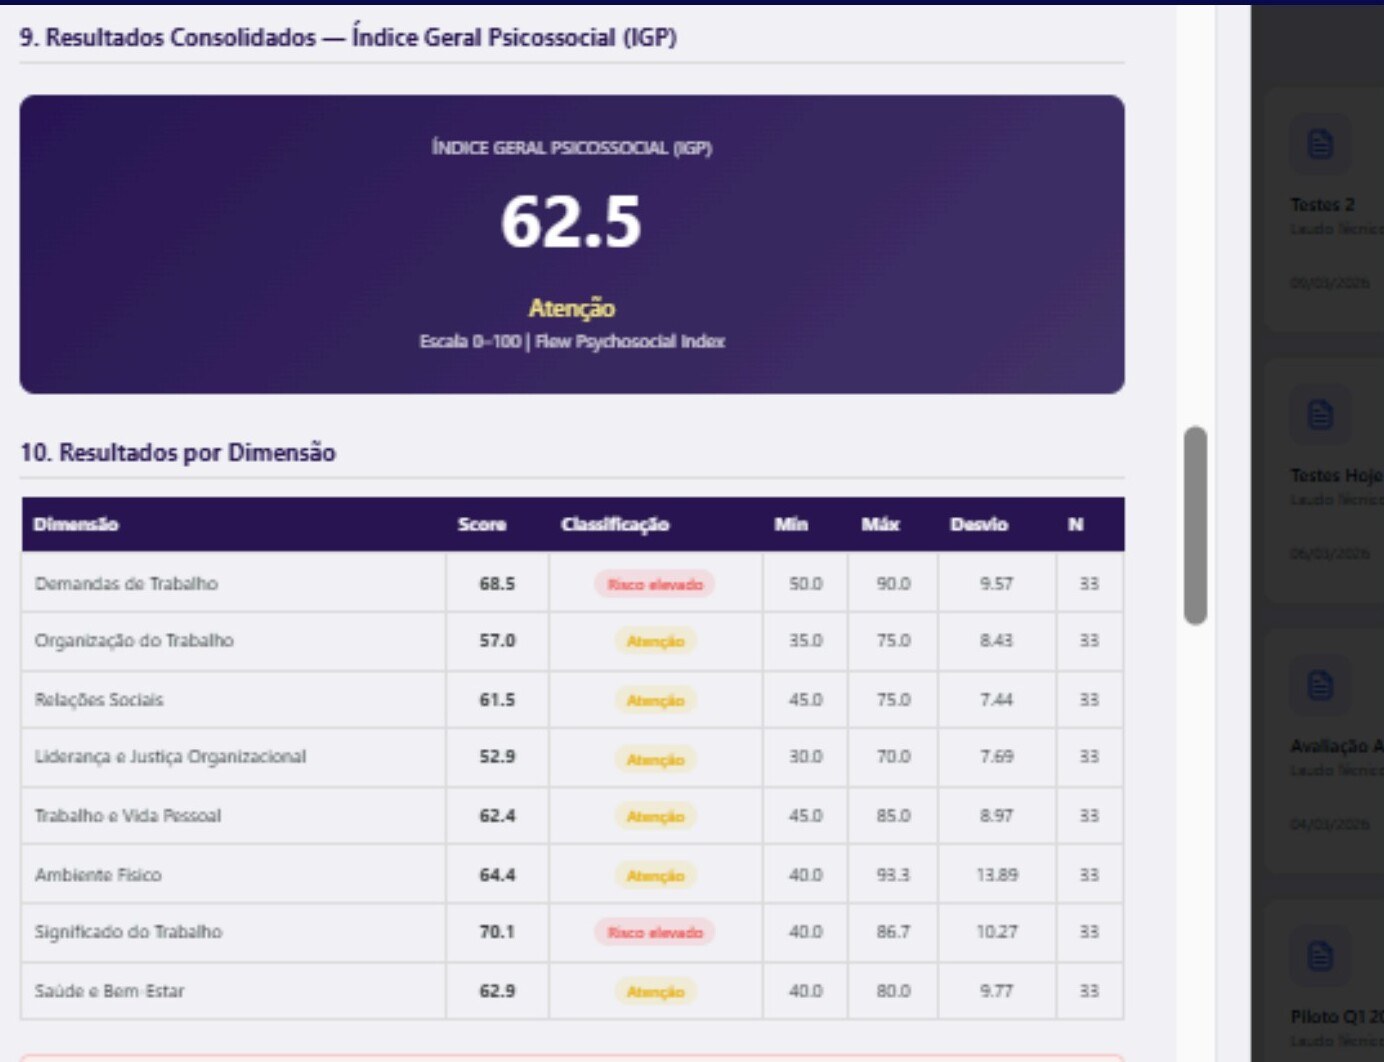Select the 'Significado do Trabalho' row label
The height and width of the screenshot is (1062, 1384).
pyautogui.click(x=128, y=932)
